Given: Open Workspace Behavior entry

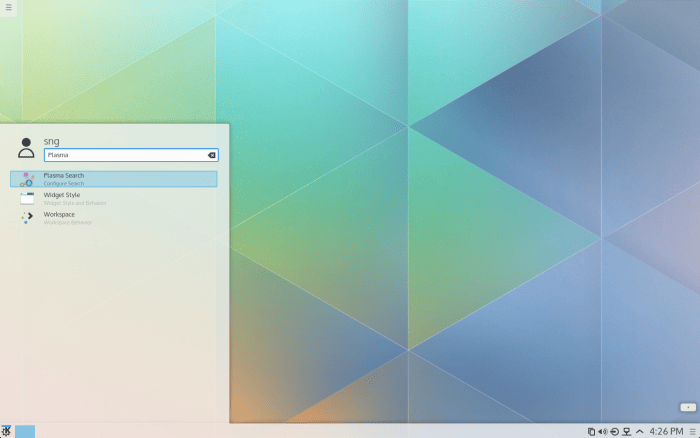Looking at the screenshot, I should [120, 217].
